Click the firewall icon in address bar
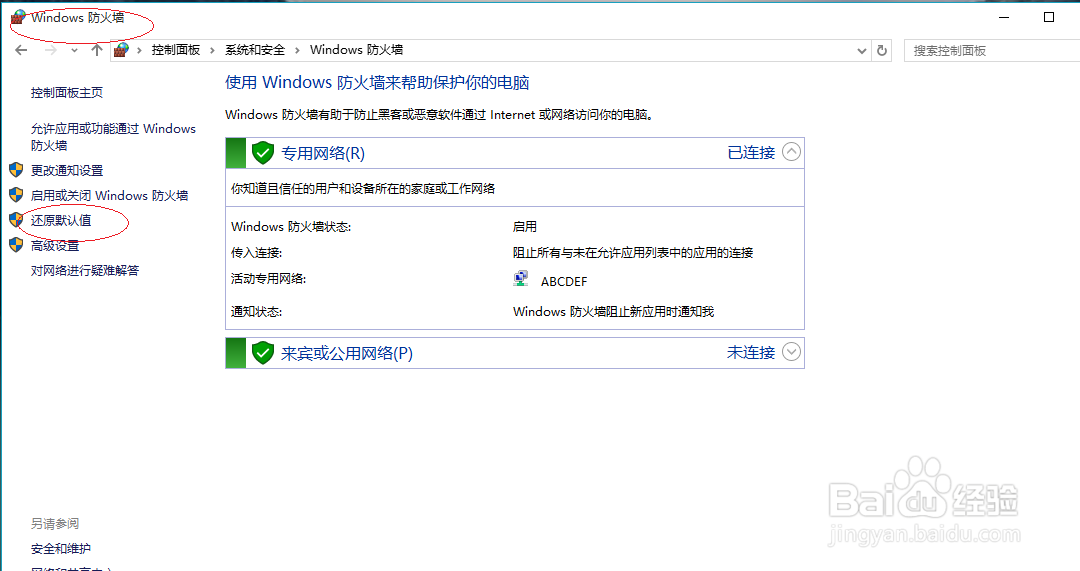Screen dimensions: 1080x571 (121, 50)
